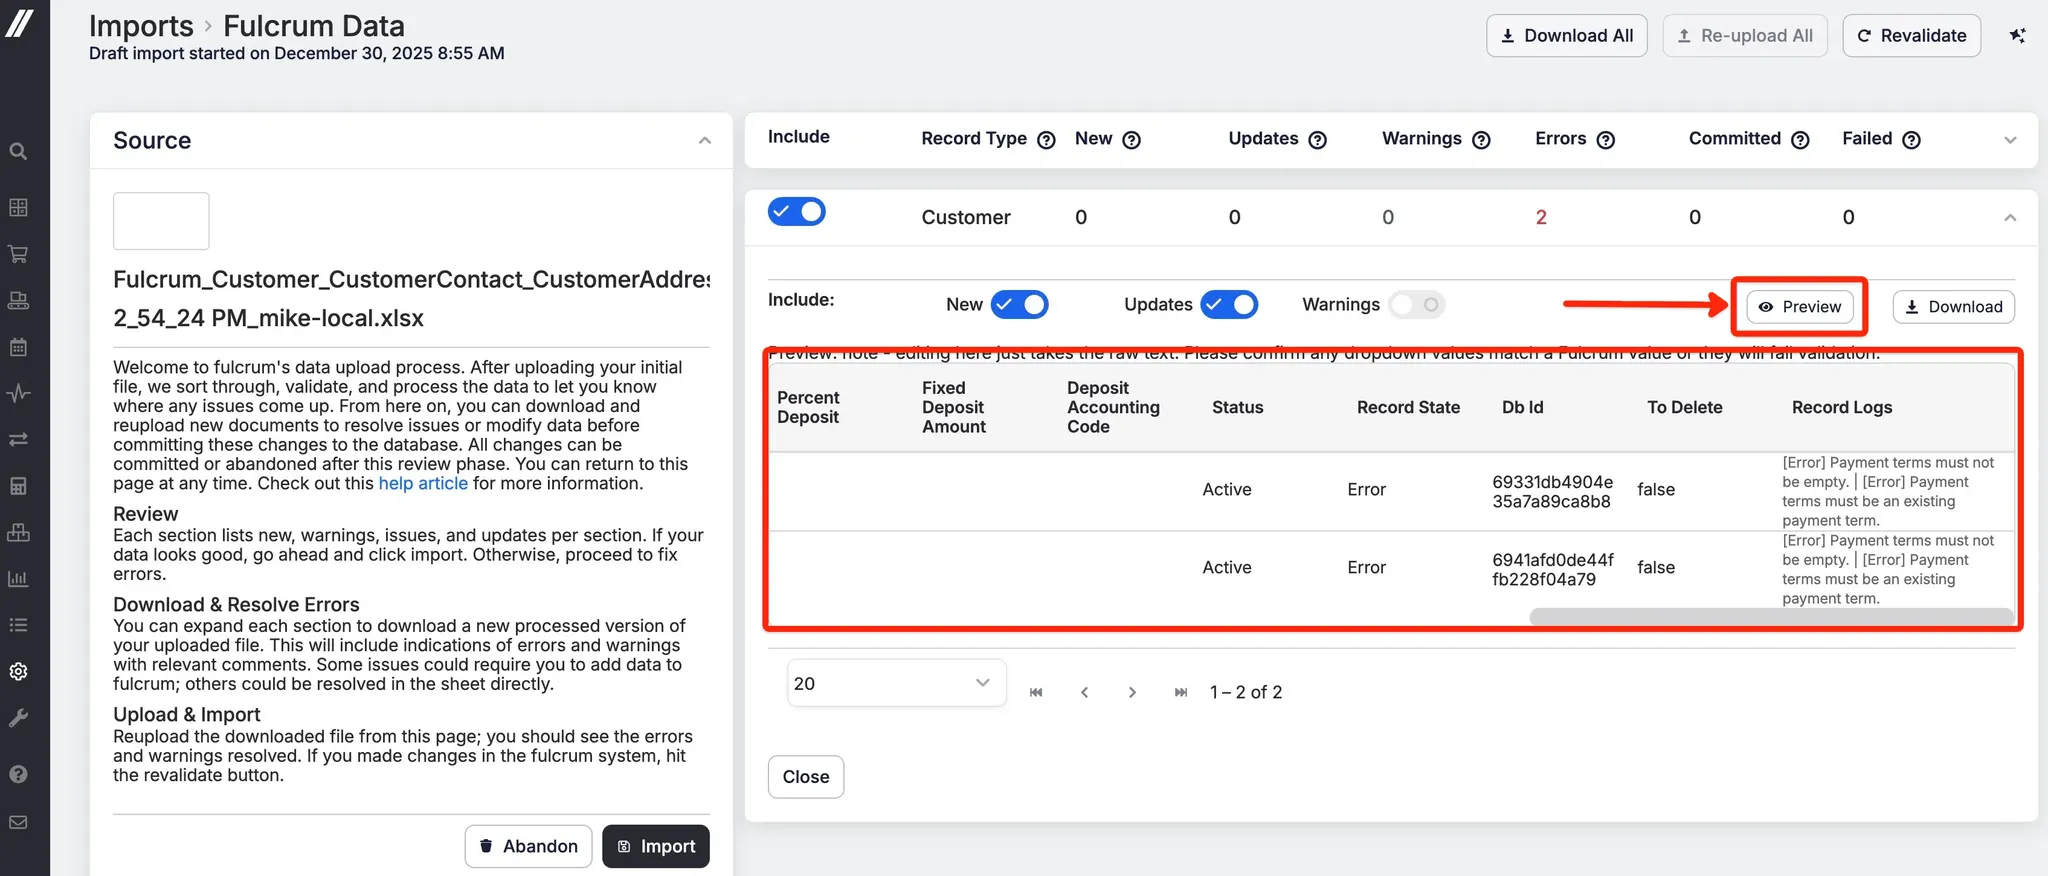Image resolution: width=2048 pixels, height=876 pixels.
Task: Click the Fulcrum logo in the sidebar
Action: point(19,22)
